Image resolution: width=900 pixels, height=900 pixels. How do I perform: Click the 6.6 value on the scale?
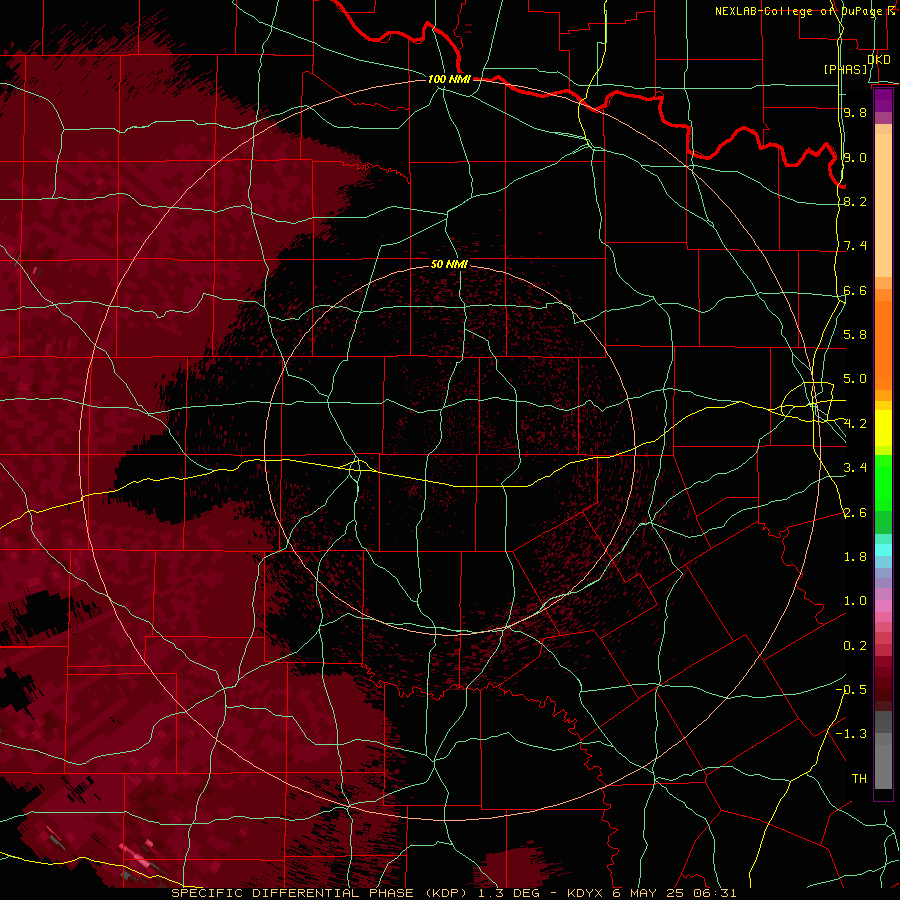coord(855,290)
